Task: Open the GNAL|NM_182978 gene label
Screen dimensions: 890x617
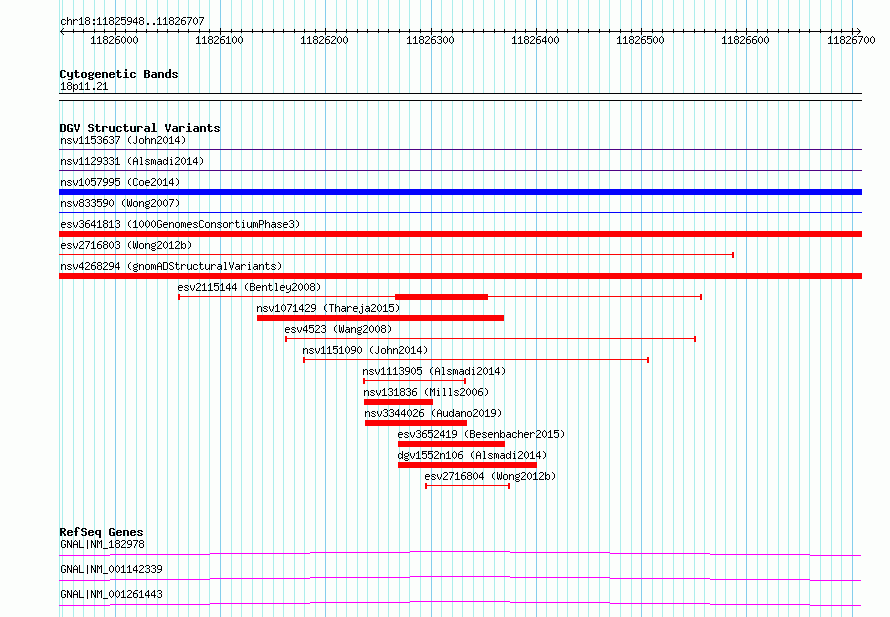Action: (x=102, y=544)
